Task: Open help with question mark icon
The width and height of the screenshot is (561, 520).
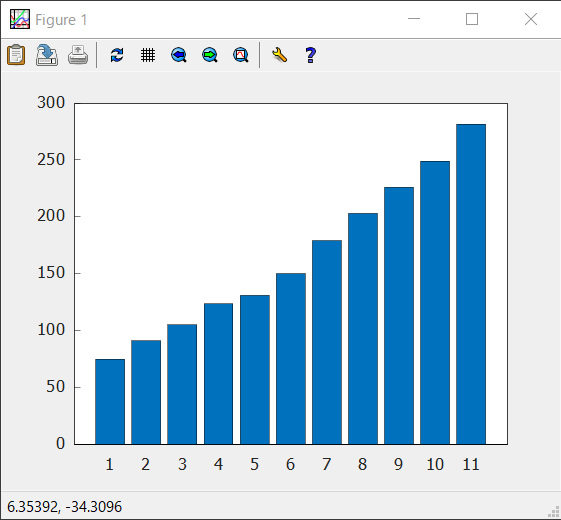Action: click(x=311, y=55)
